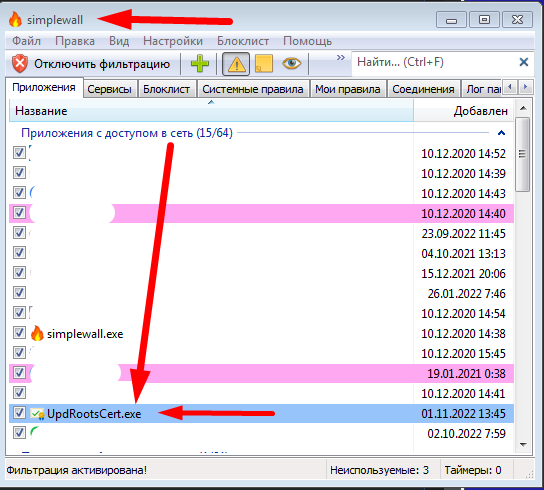Switch to the Сервисы tab
The image size is (544, 490).
109,90
